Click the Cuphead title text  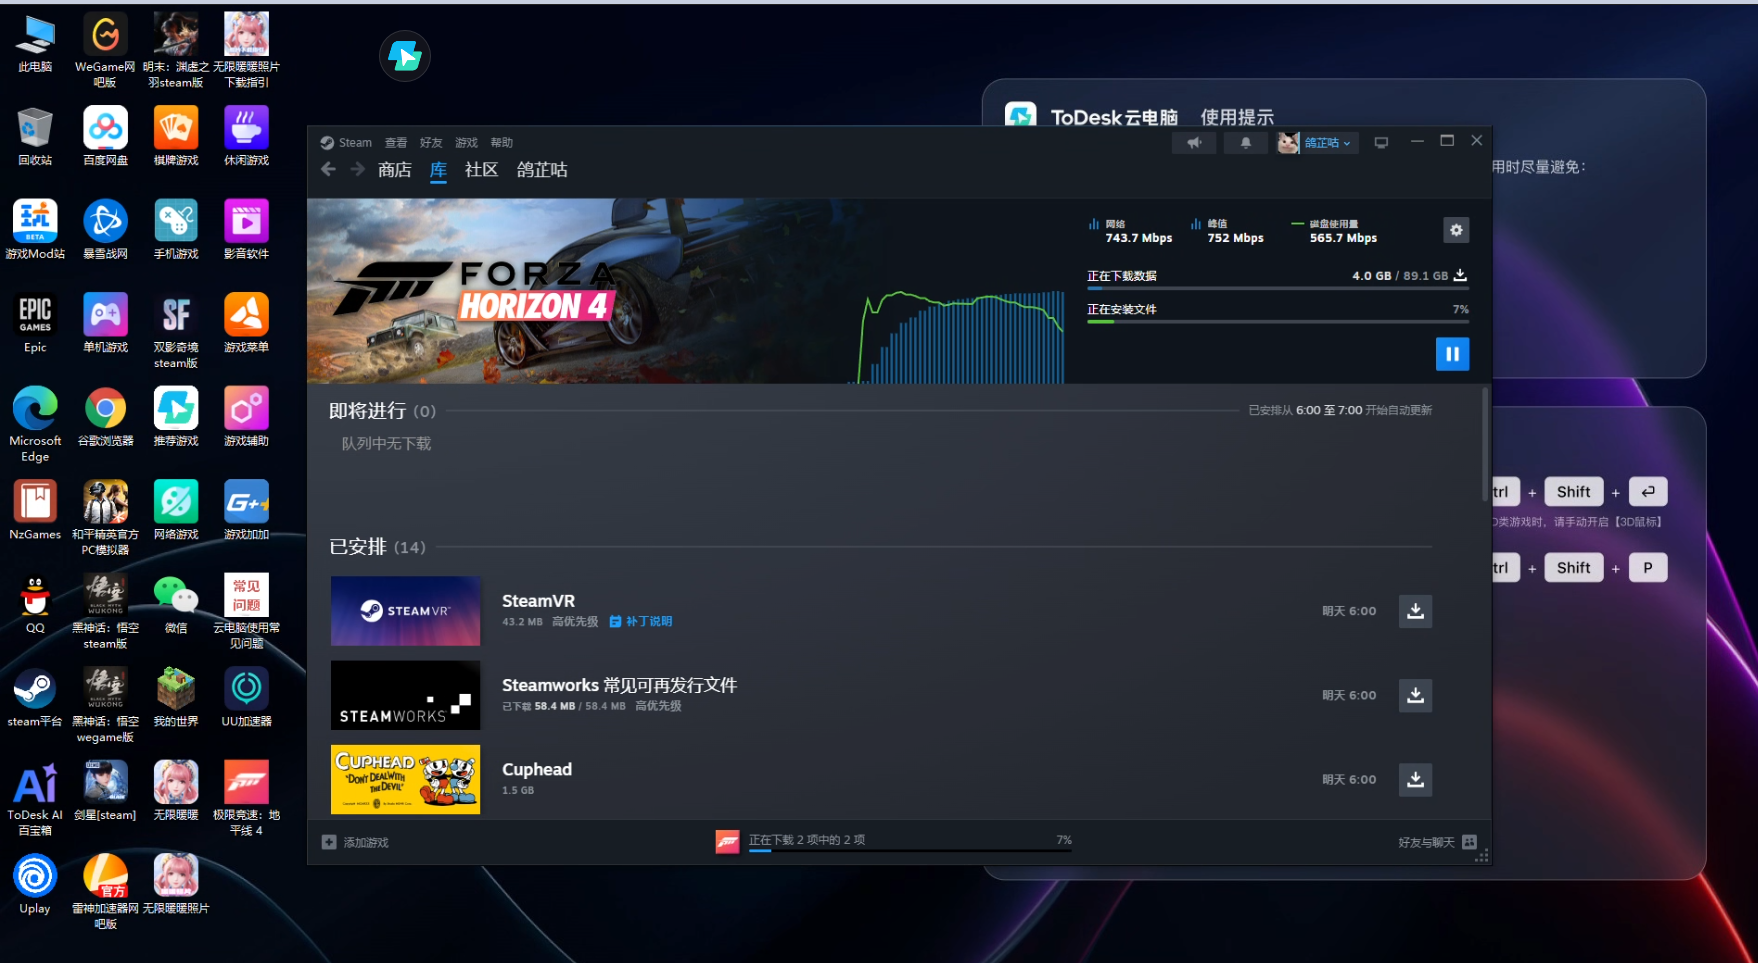(537, 769)
